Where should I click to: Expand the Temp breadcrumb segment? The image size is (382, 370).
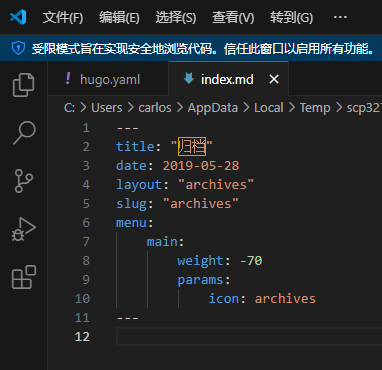click(x=315, y=108)
